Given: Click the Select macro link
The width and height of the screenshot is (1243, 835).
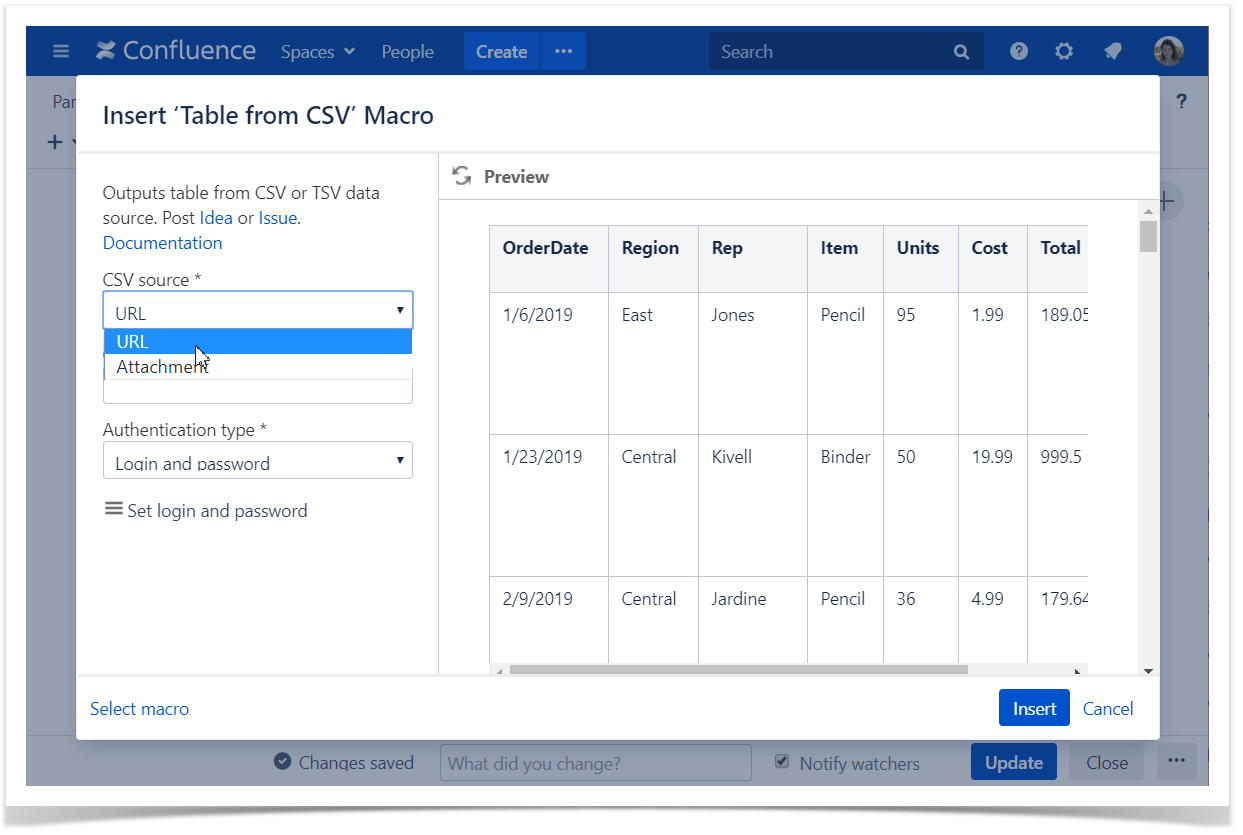Looking at the screenshot, I should pyautogui.click(x=139, y=708).
